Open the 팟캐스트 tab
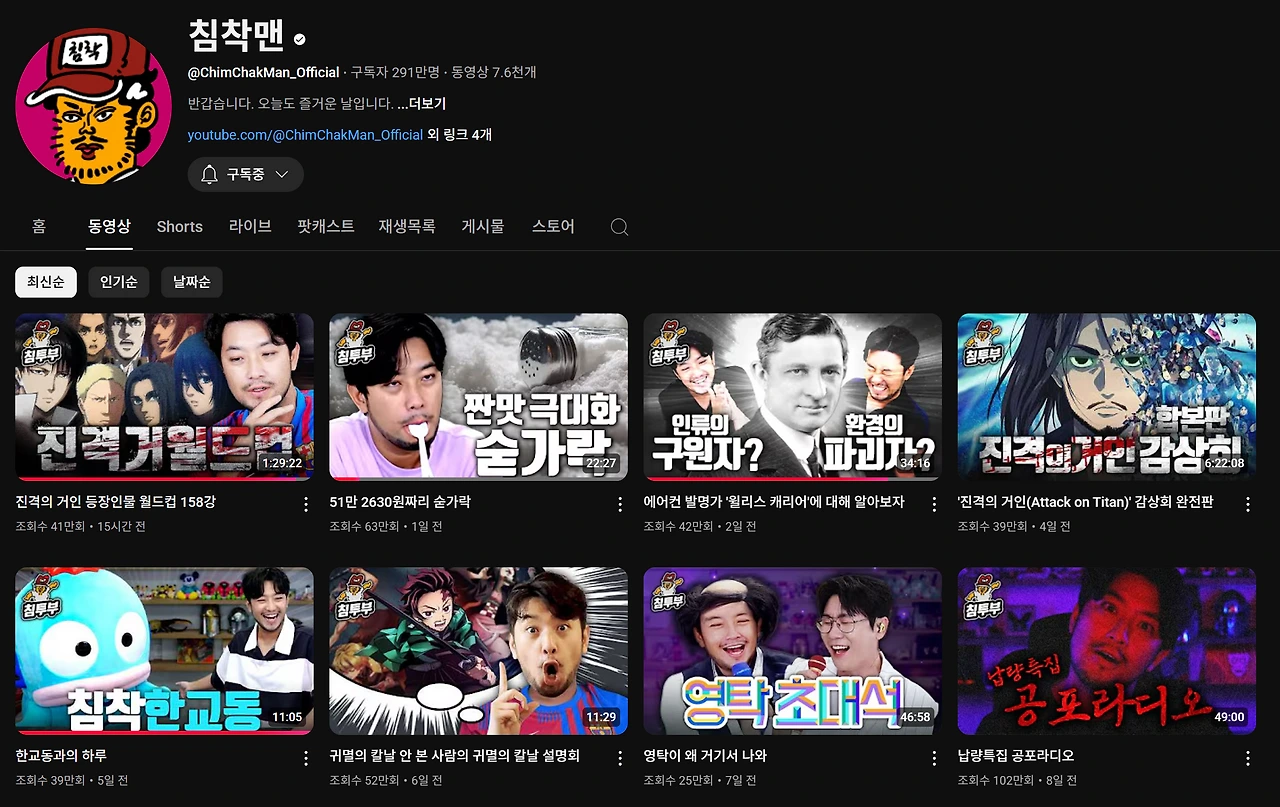 [x=326, y=226]
